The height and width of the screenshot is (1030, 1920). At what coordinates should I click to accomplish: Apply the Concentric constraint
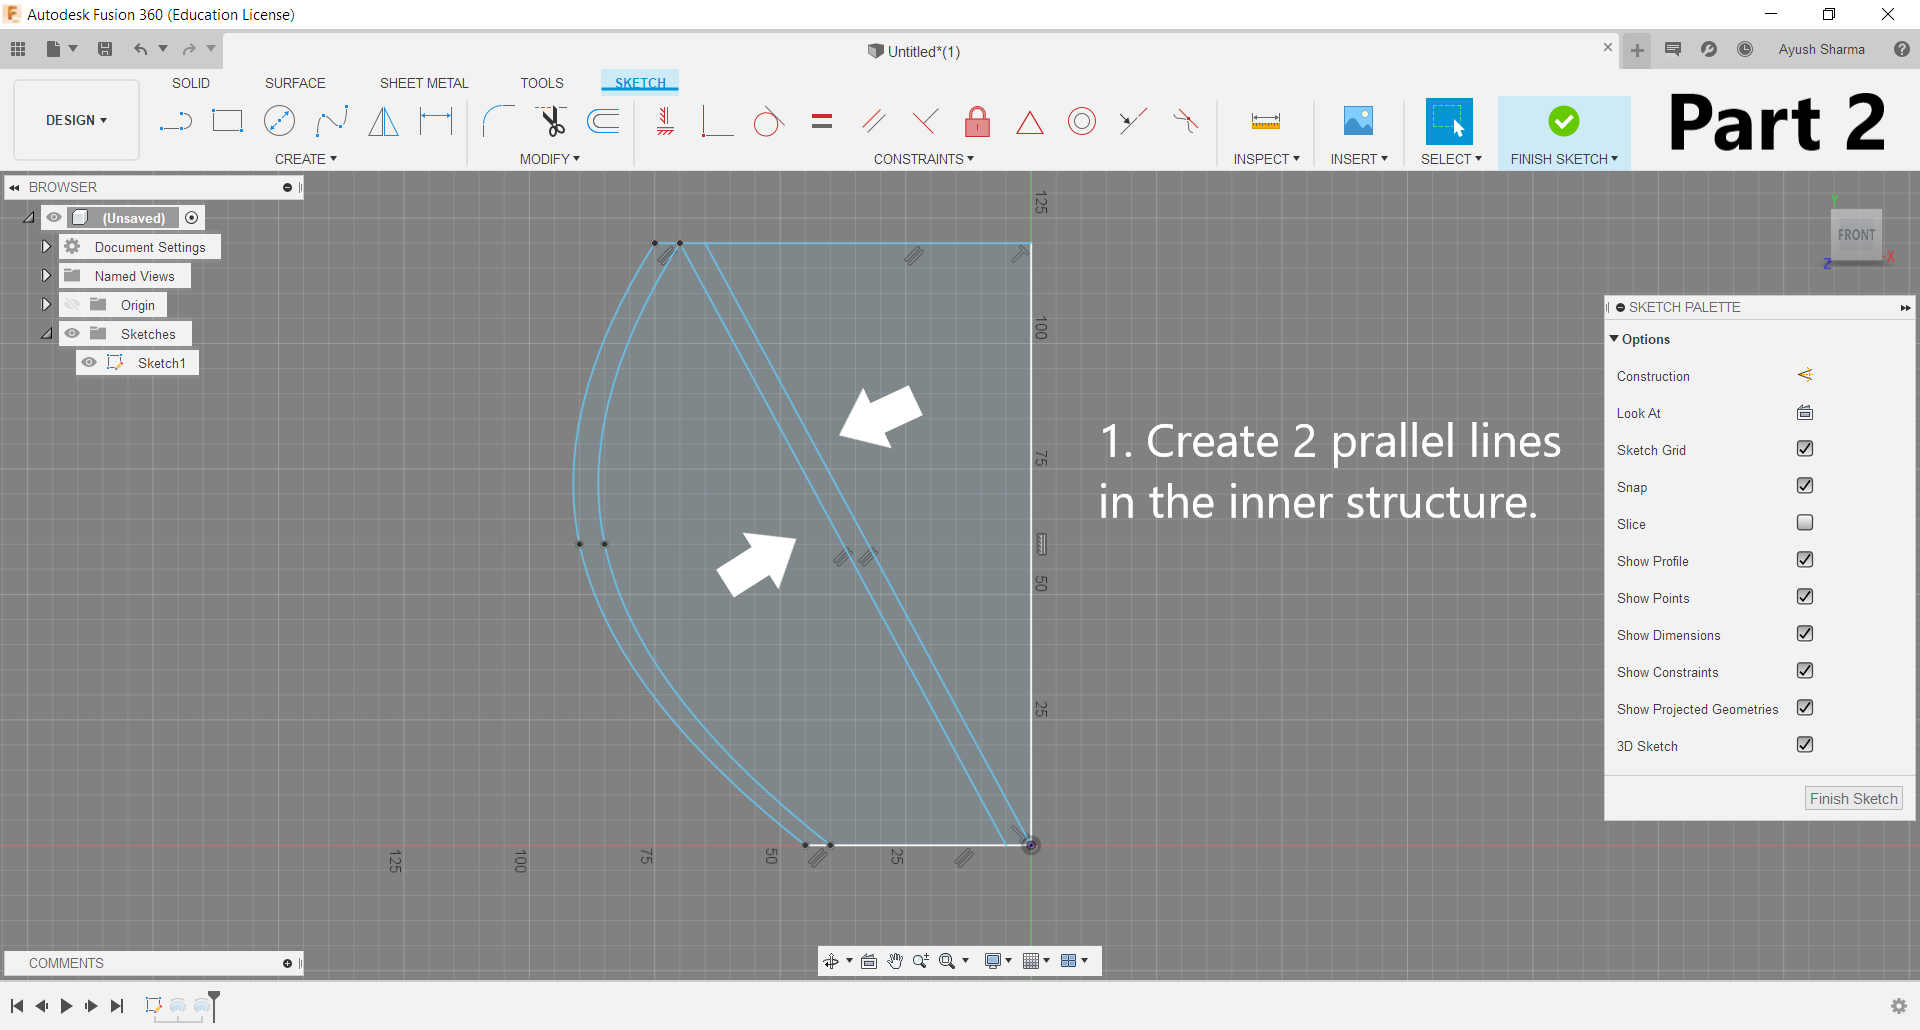pos(1082,122)
